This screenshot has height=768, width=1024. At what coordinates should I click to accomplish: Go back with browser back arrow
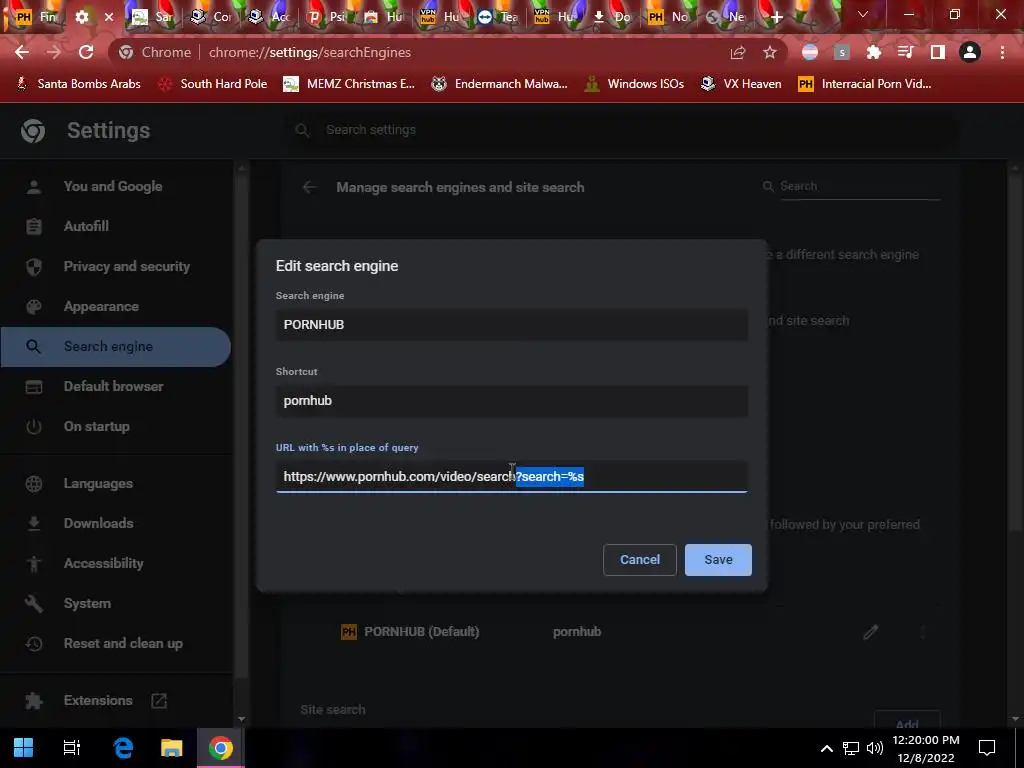(x=22, y=52)
